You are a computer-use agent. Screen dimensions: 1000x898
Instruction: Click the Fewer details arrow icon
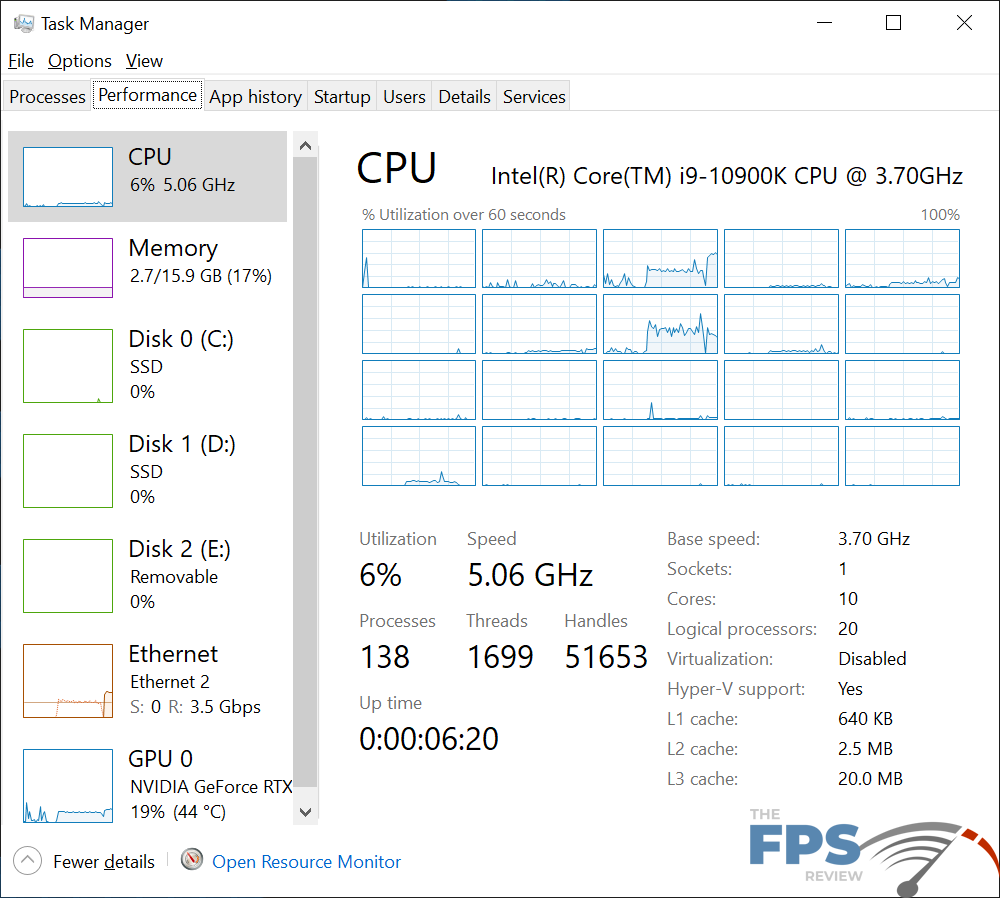pos(27,861)
